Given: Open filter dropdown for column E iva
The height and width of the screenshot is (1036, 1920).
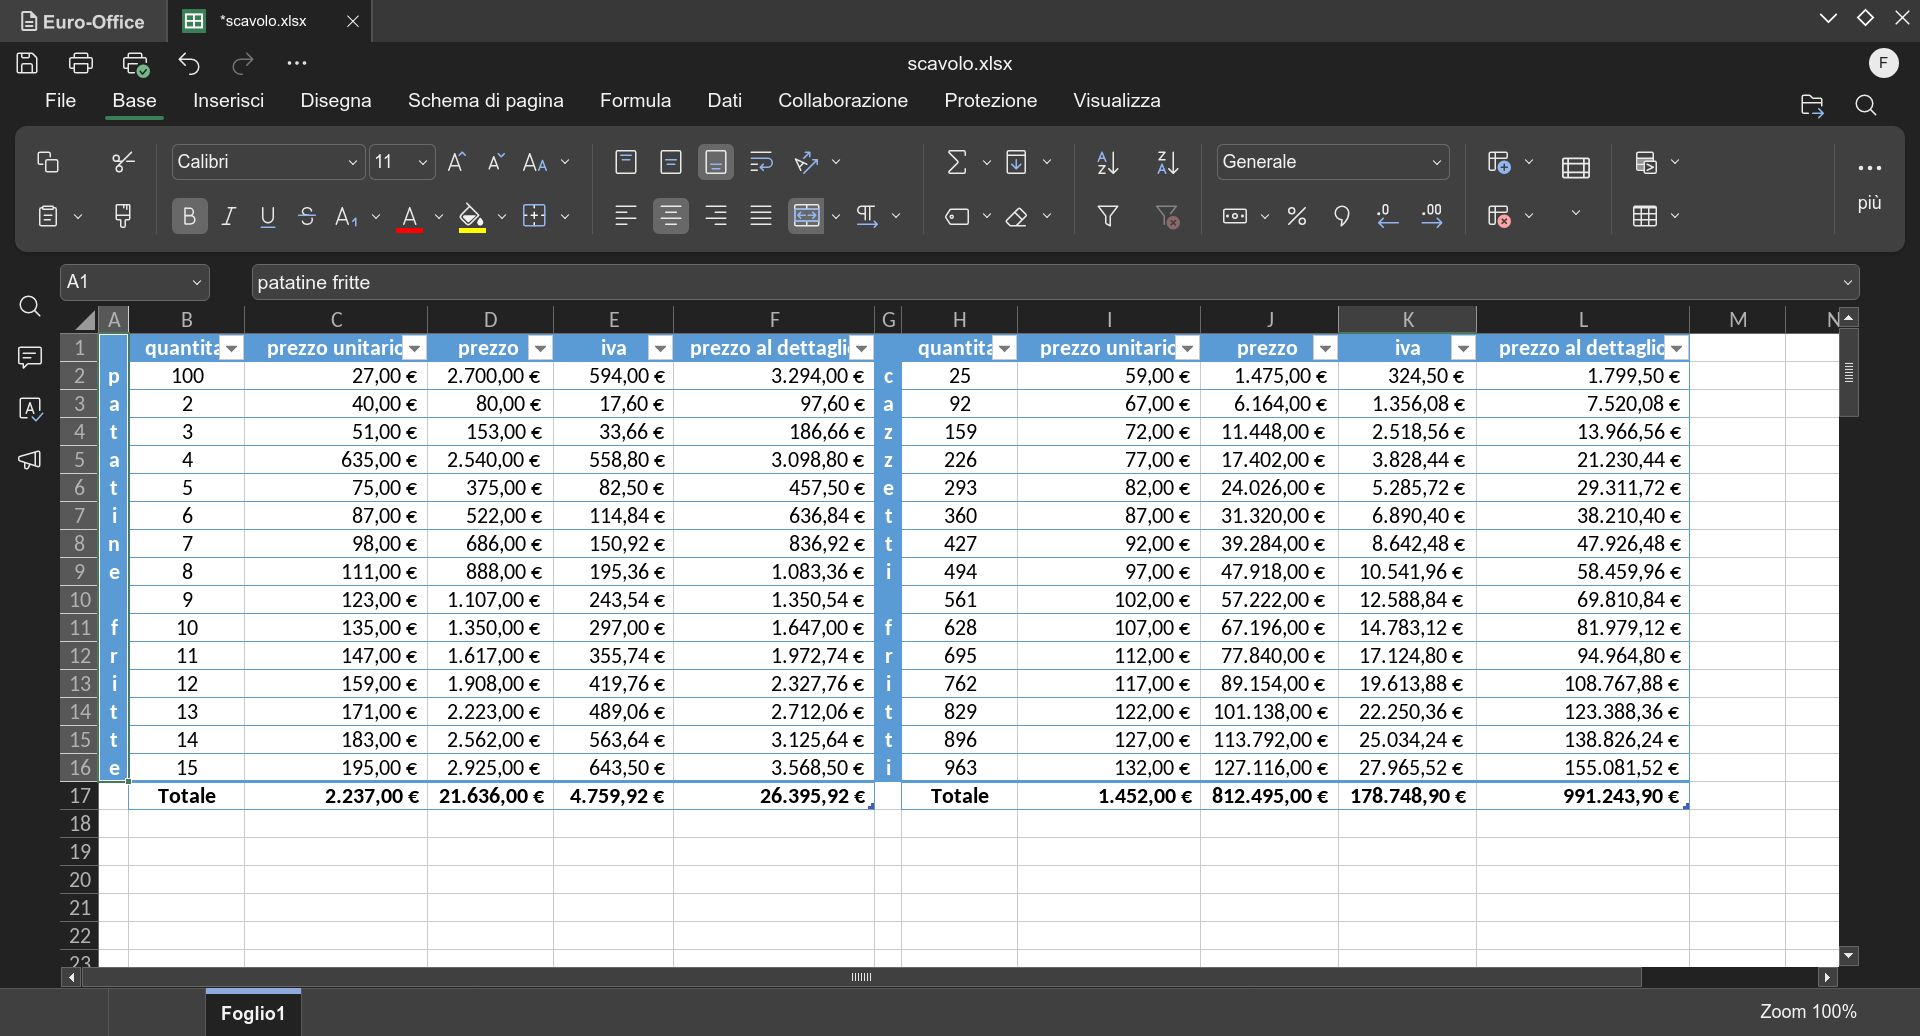Looking at the screenshot, I should (660, 348).
